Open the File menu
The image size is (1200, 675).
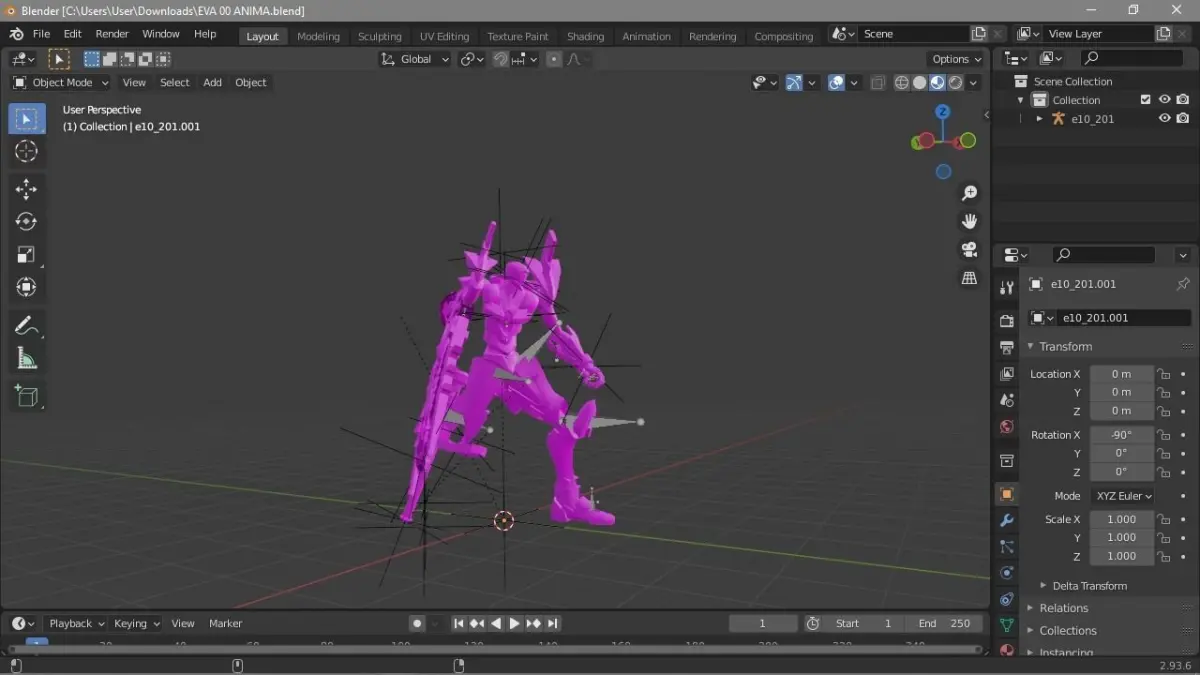(x=41, y=34)
